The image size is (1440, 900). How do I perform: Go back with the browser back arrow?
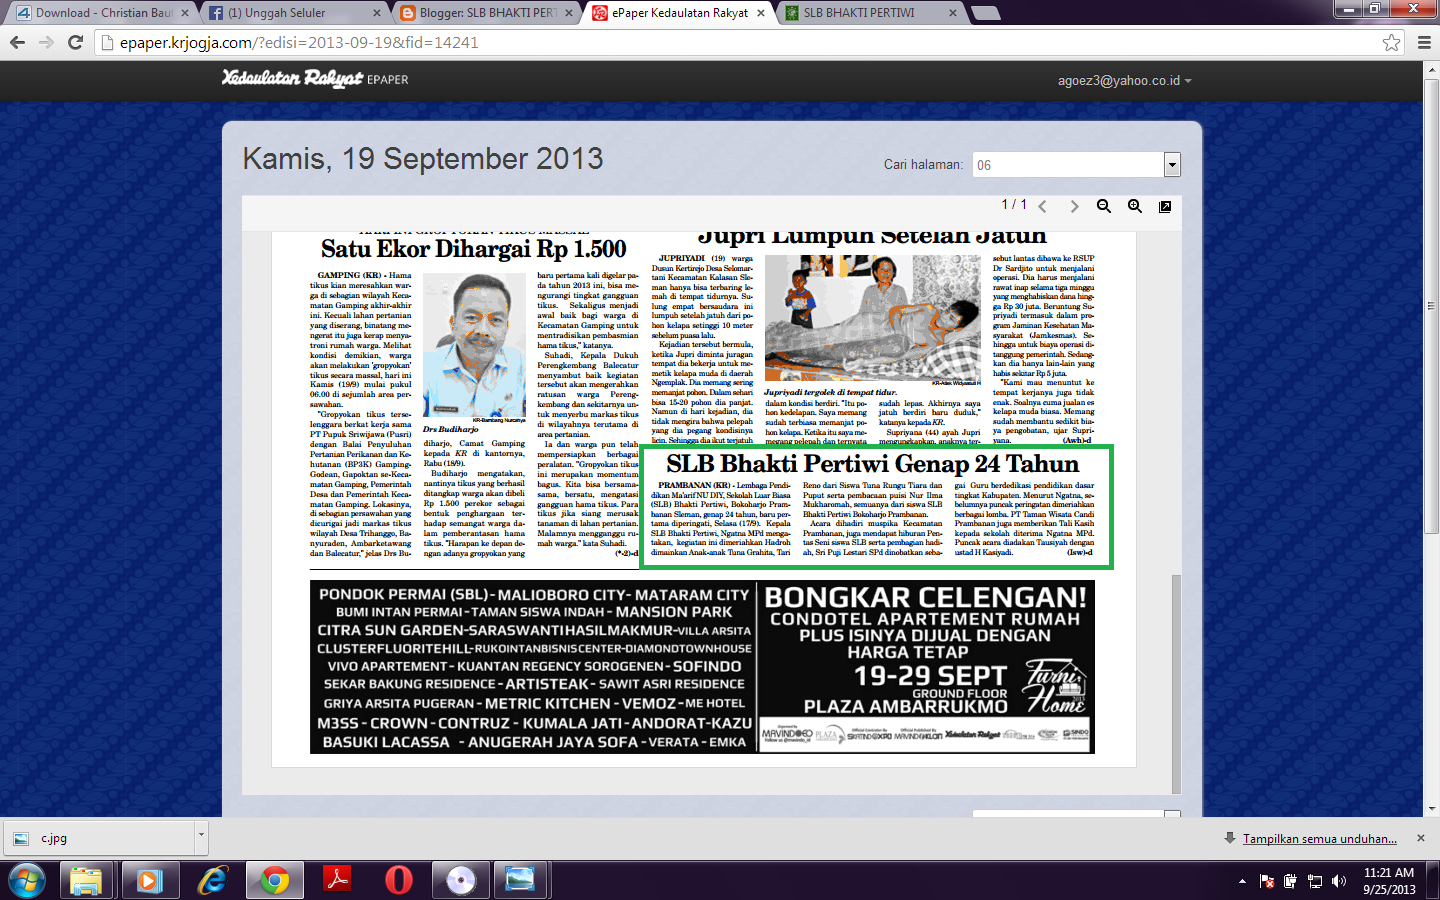pos(17,42)
